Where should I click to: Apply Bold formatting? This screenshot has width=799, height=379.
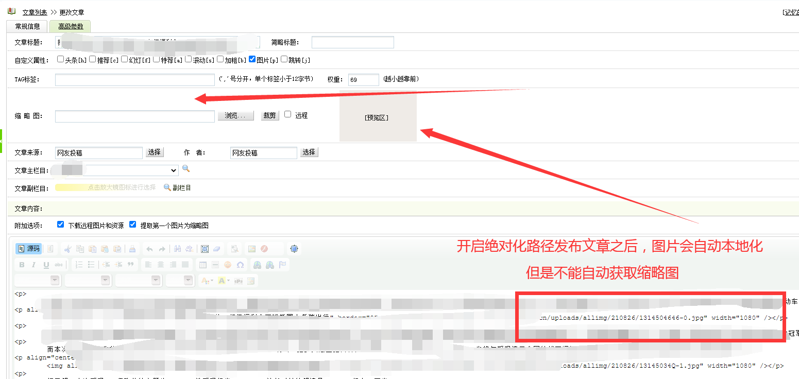point(22,264)
